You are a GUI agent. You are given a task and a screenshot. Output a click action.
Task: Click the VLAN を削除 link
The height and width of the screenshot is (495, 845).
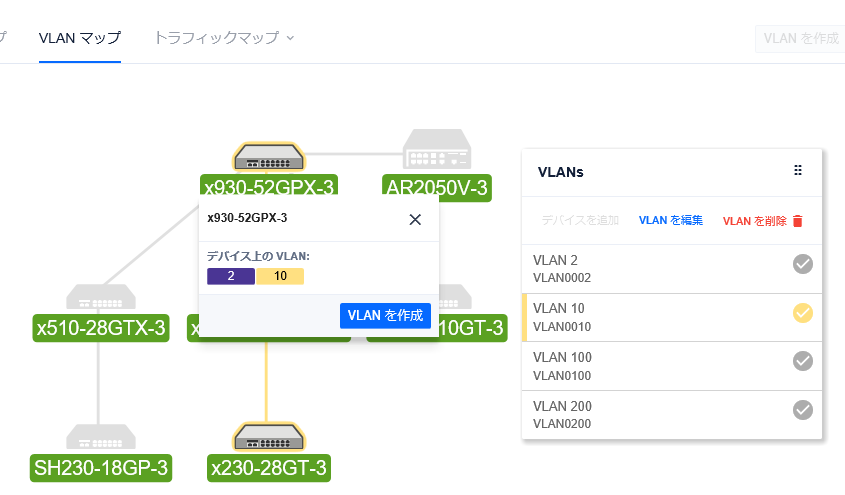(x=754, y=221)
